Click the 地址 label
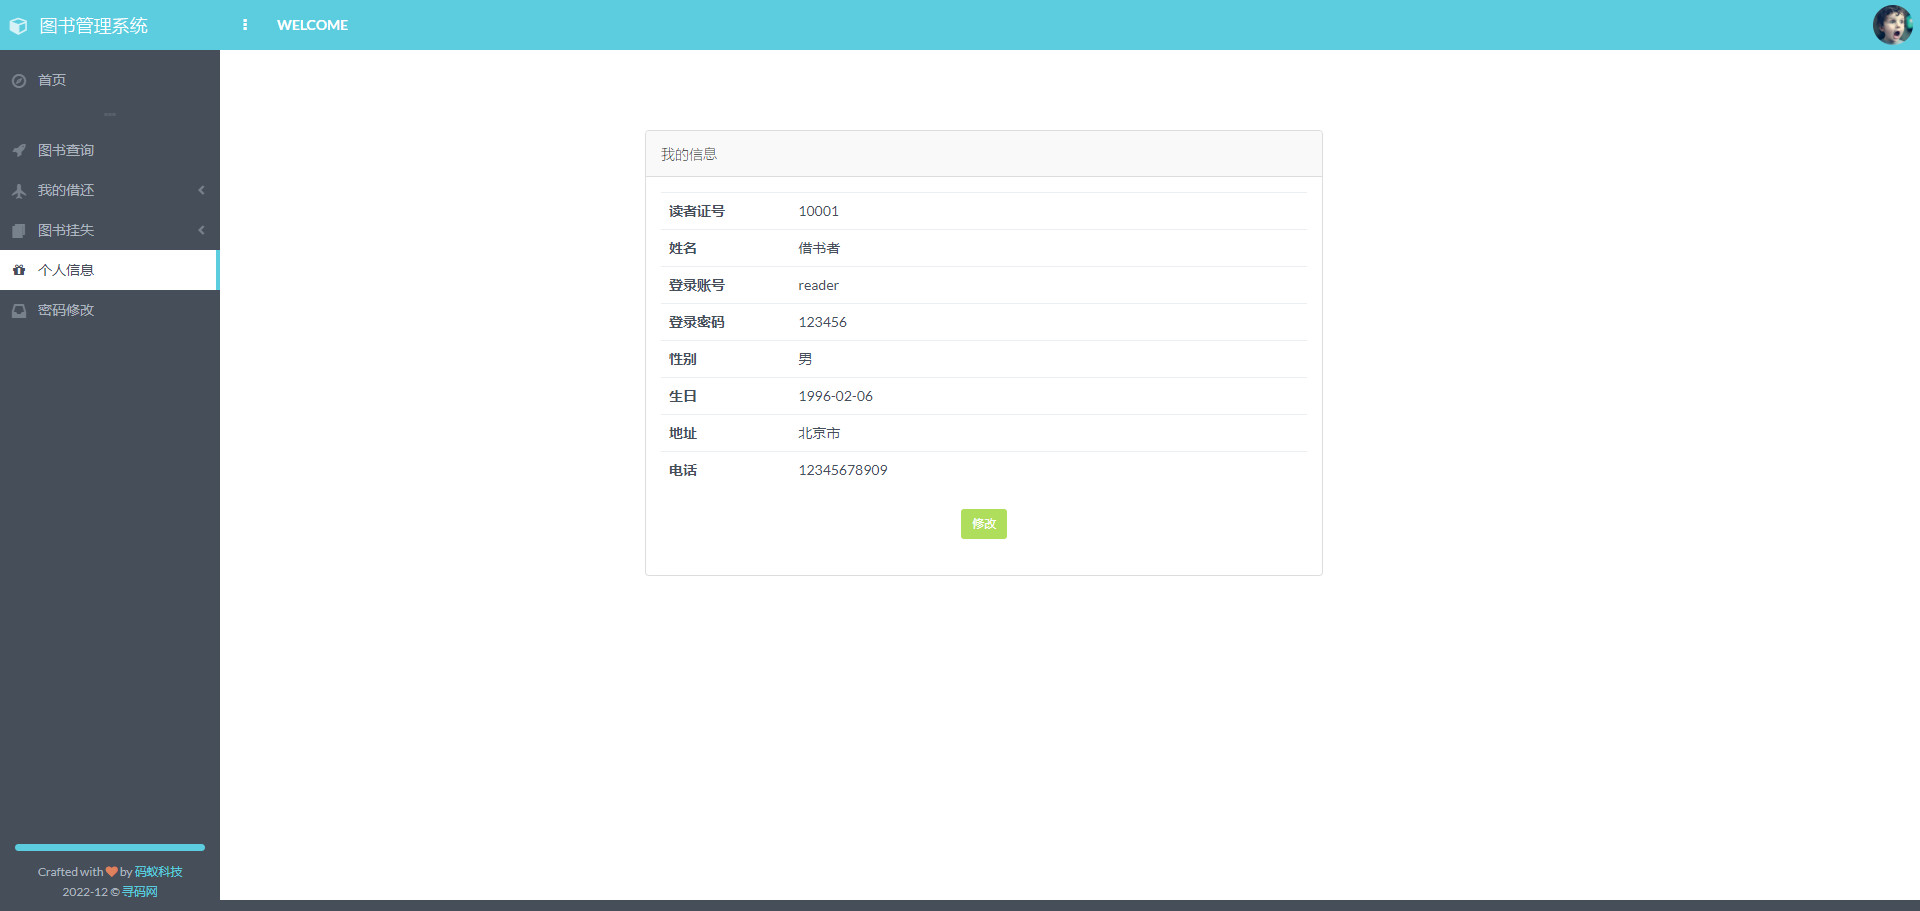1920x911 pixels. click(683, 433)
